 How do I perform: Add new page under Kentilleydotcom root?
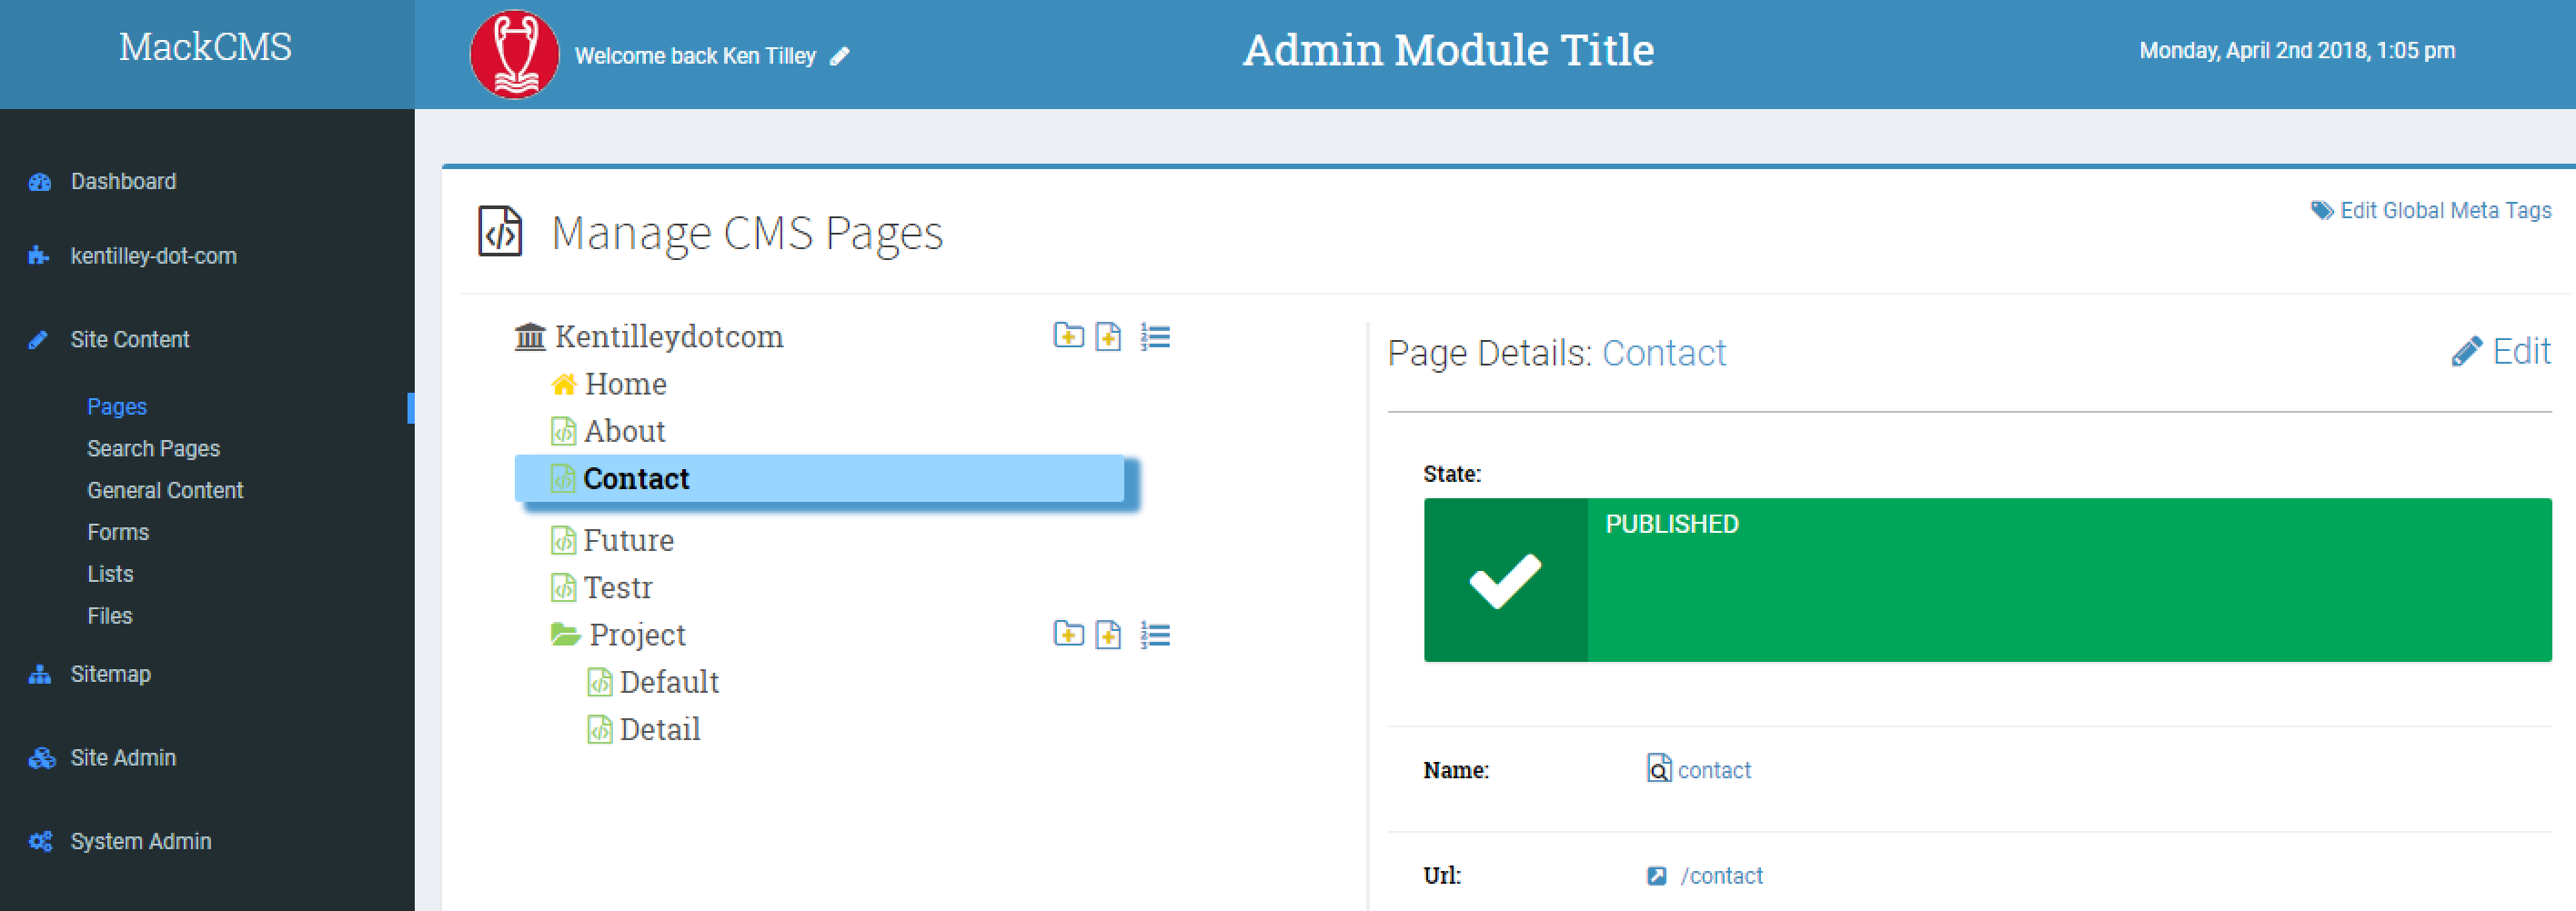(1108, 336)
